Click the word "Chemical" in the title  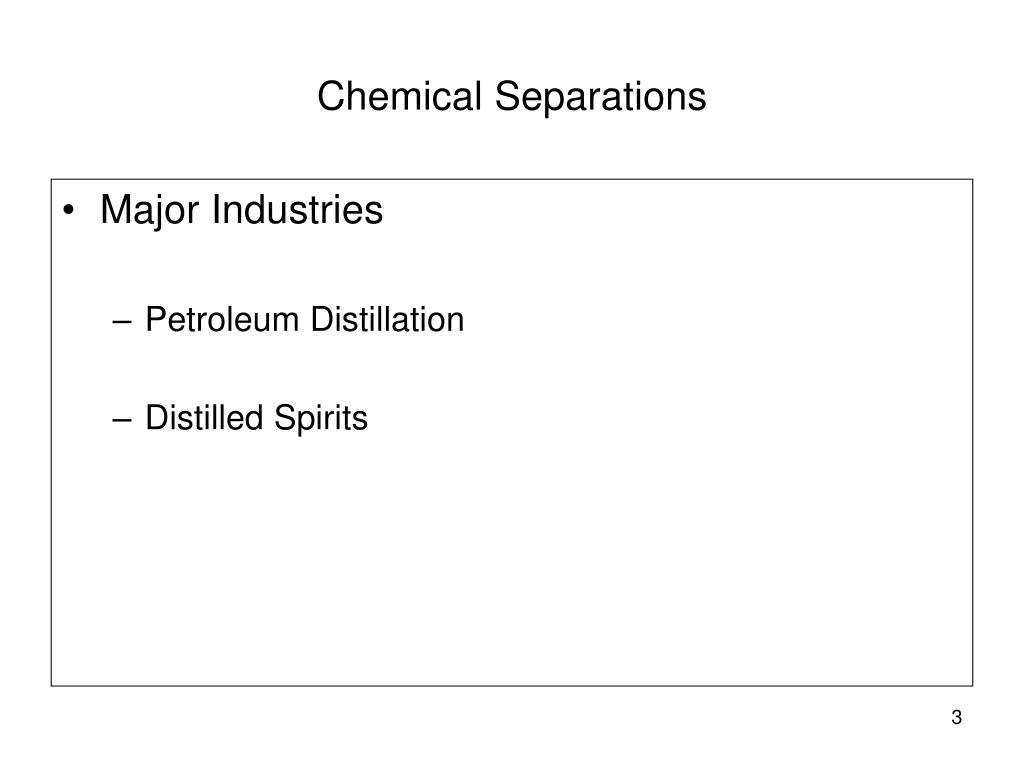pyautogui.click(x=399, y=96)
